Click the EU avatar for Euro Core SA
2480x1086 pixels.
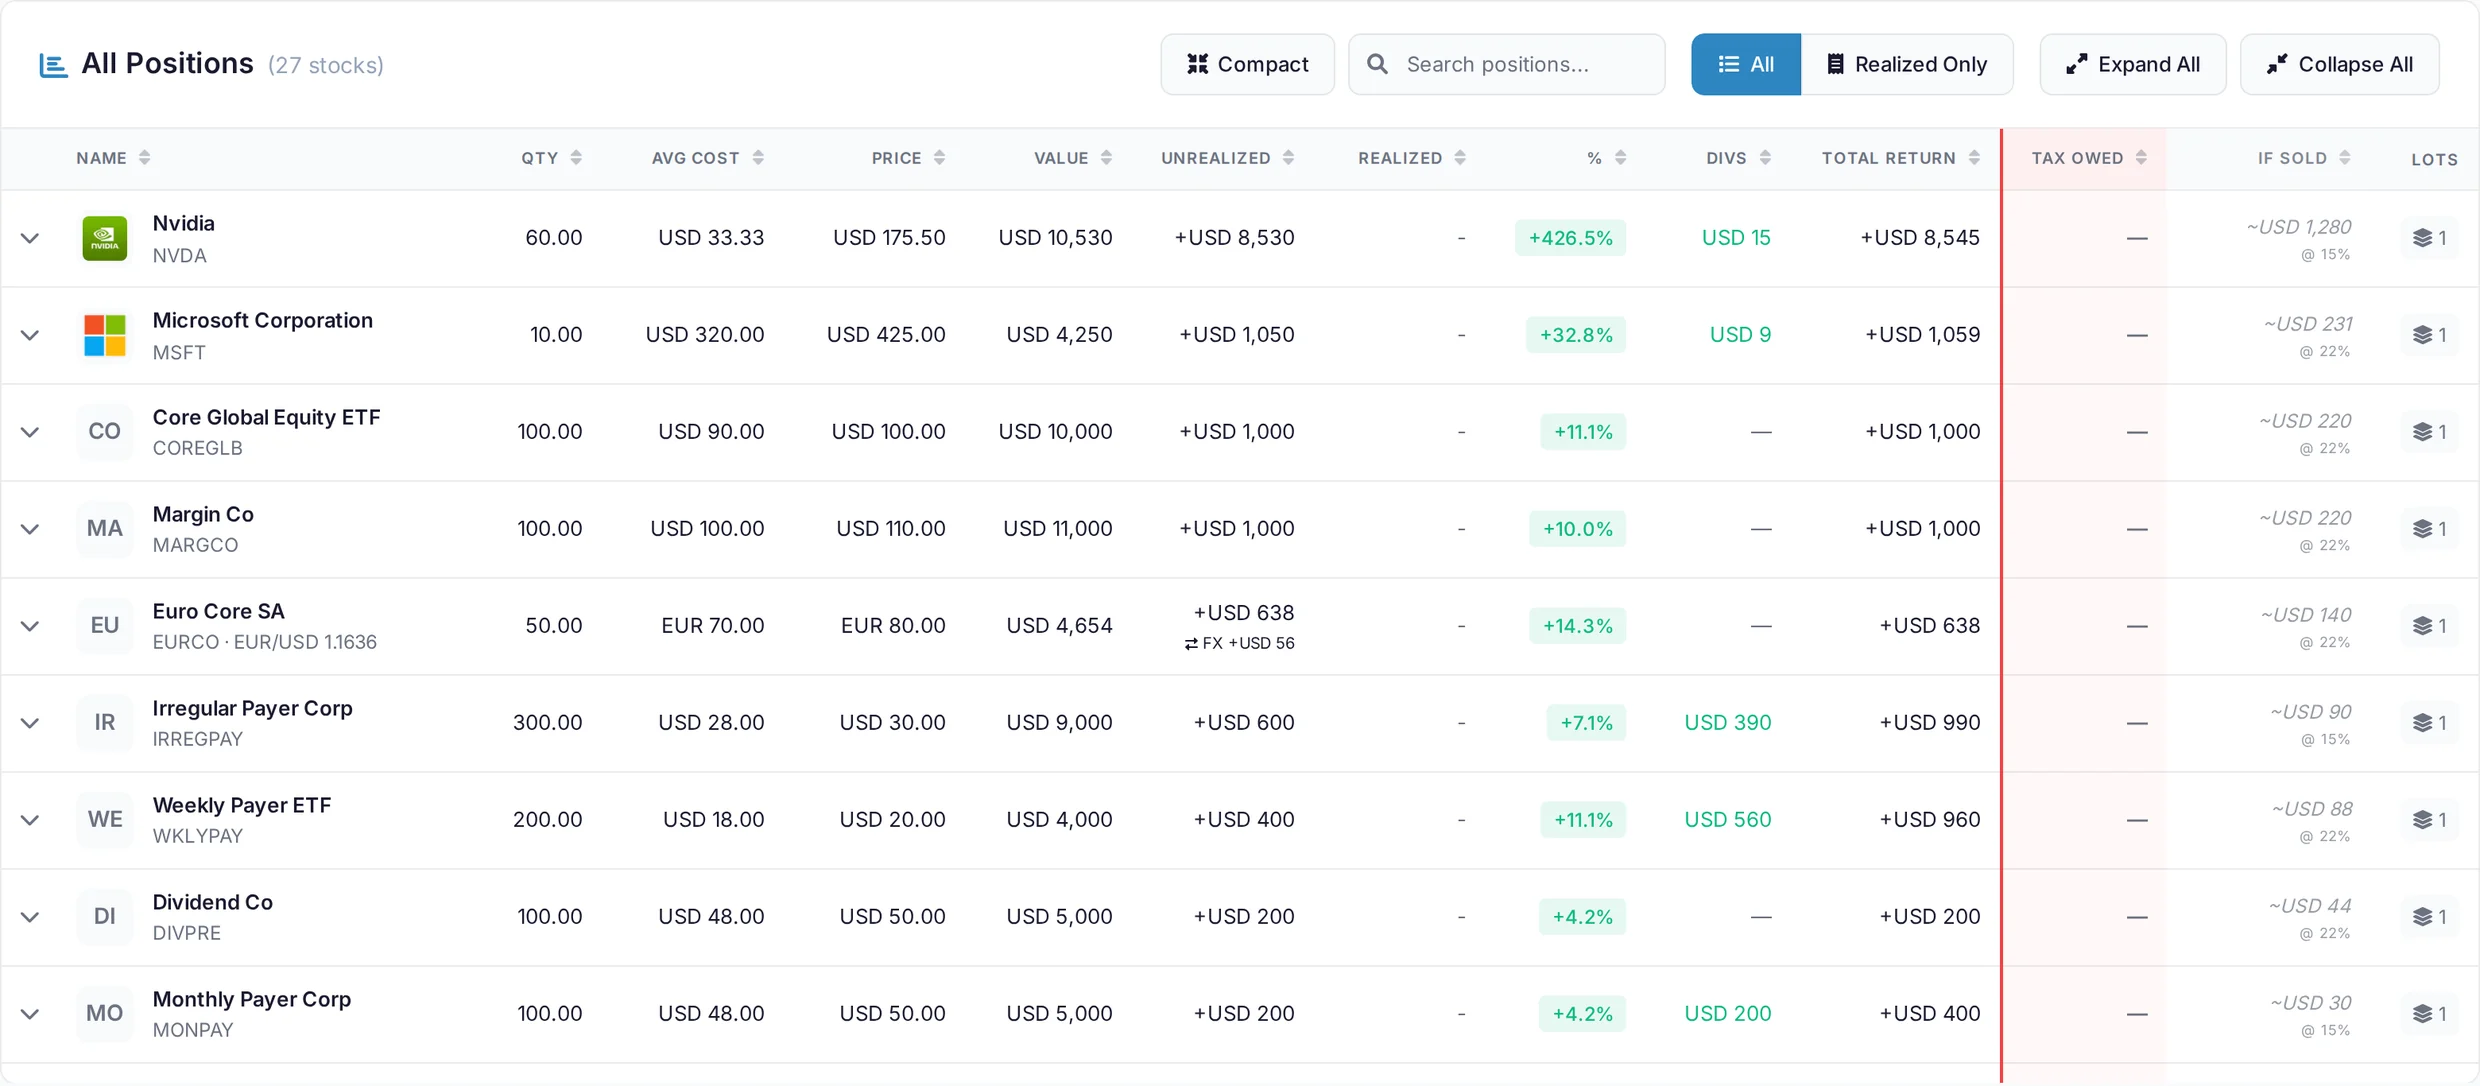[x=105, y=626]
